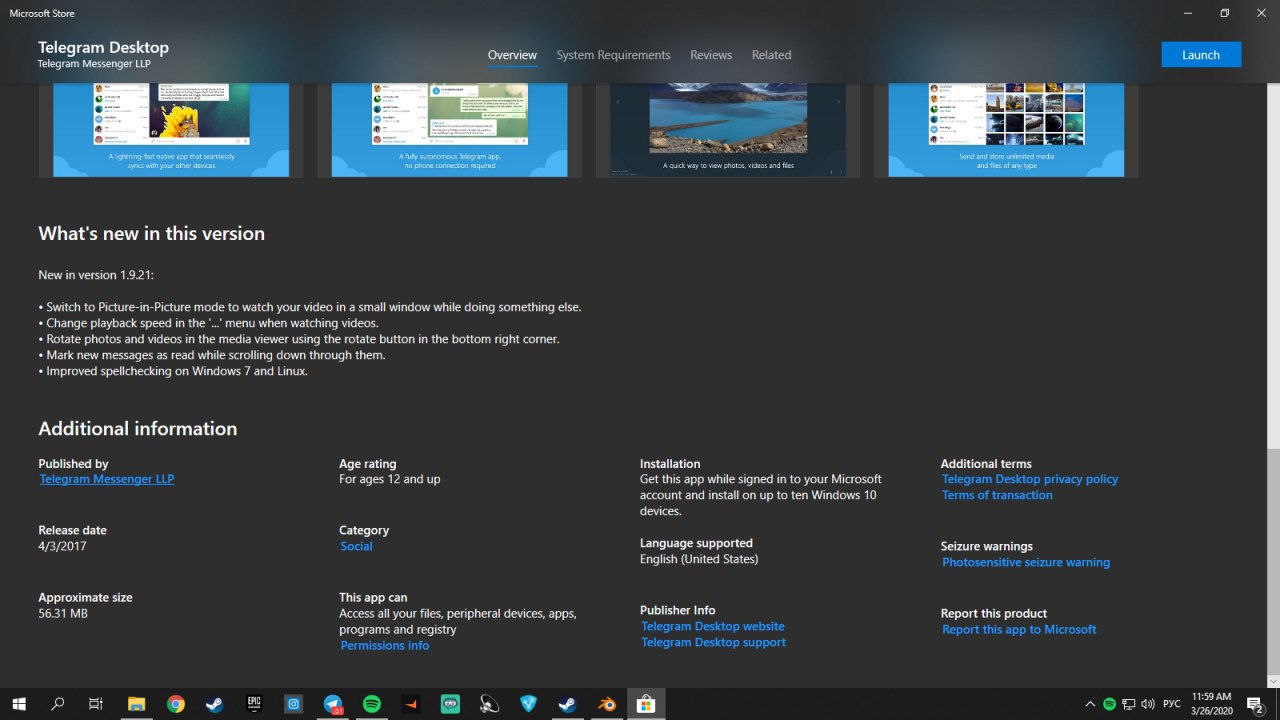This screenshot has height=720, width=1280.
Task: Open the Social category link
Action: pos(356,546)
